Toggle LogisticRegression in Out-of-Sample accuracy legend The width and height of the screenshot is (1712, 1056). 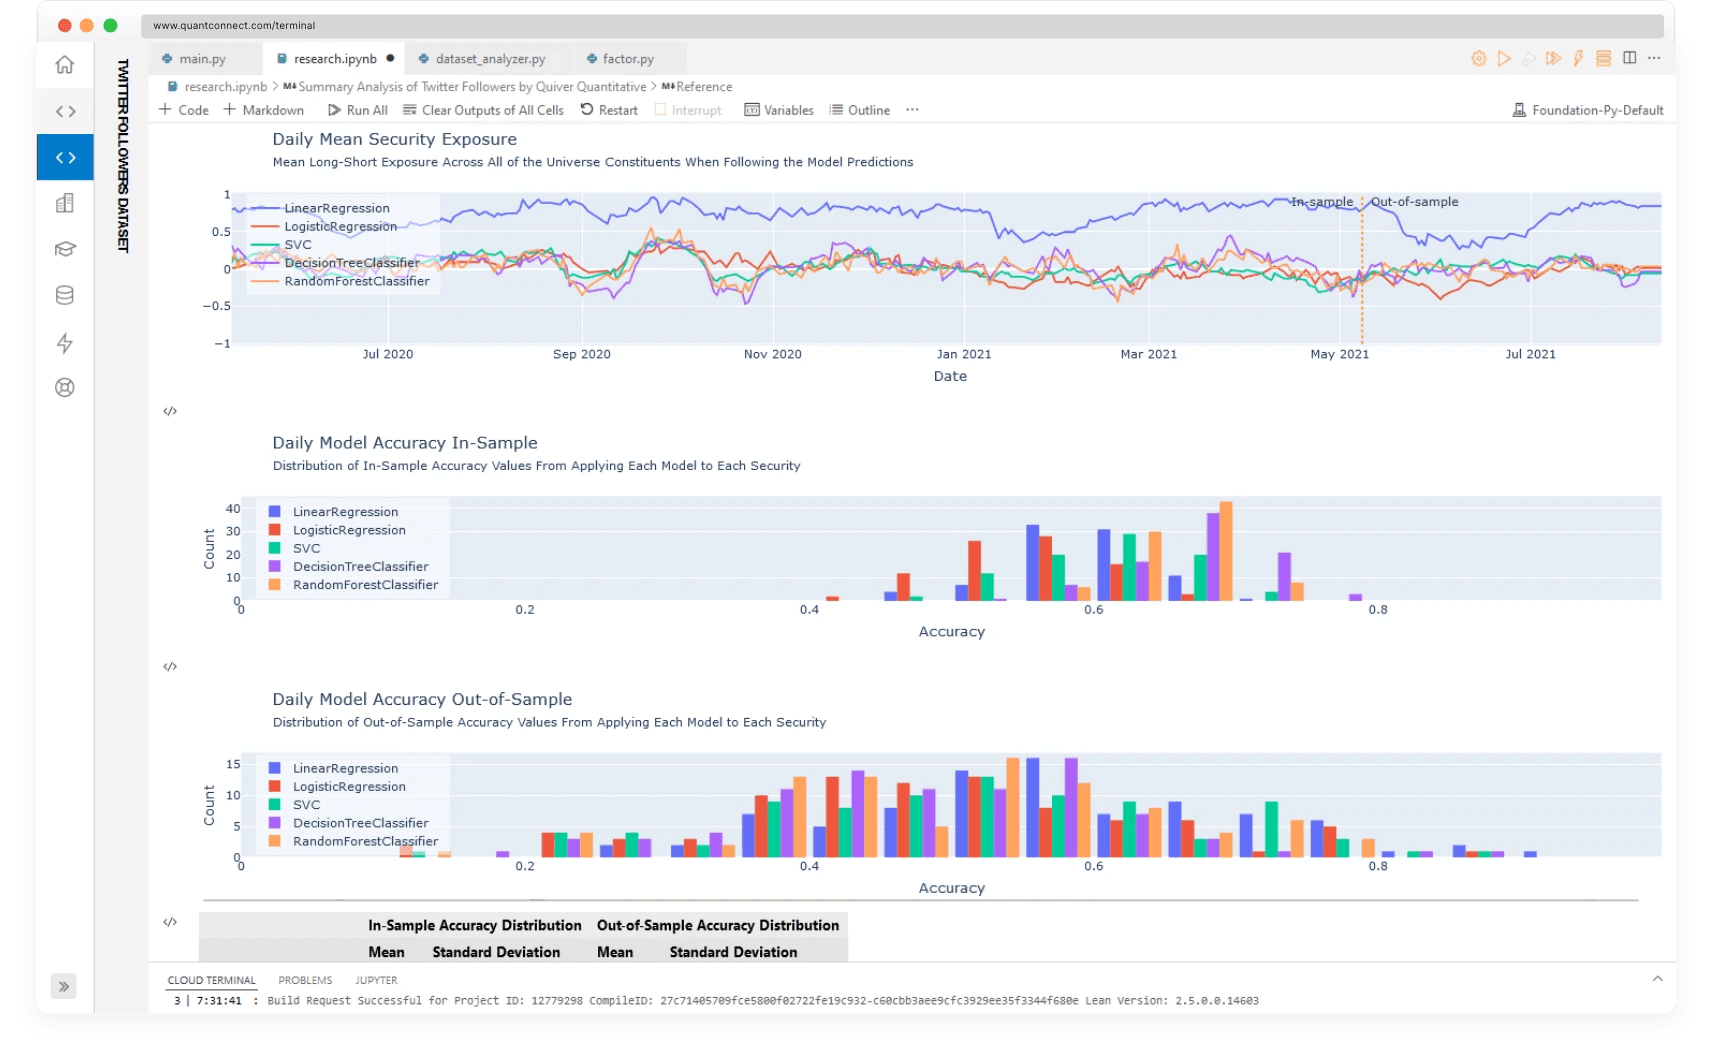pos(348,787)
